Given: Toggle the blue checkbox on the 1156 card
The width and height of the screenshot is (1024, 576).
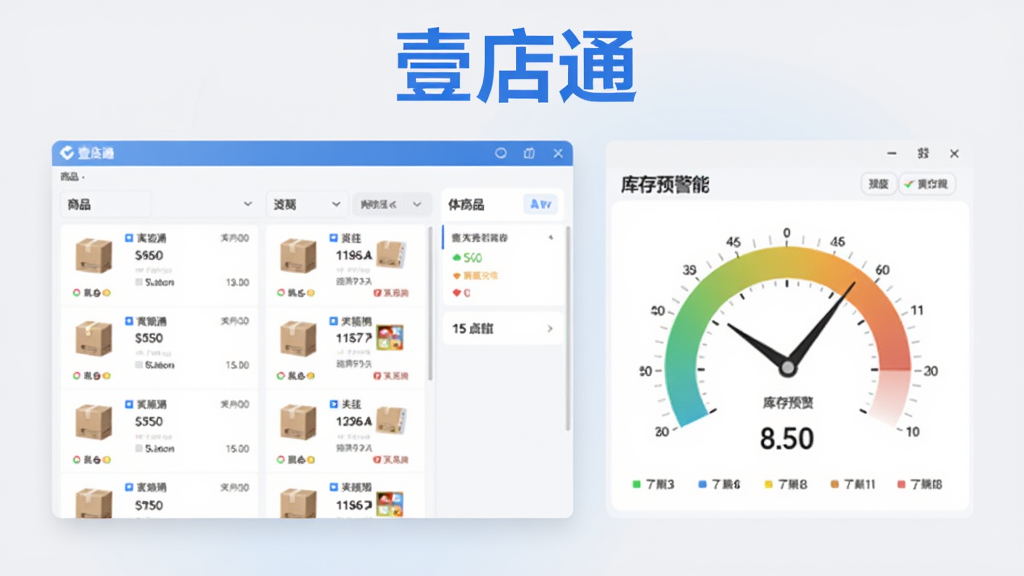Looking at the screenshot, I should click(333, 487).
